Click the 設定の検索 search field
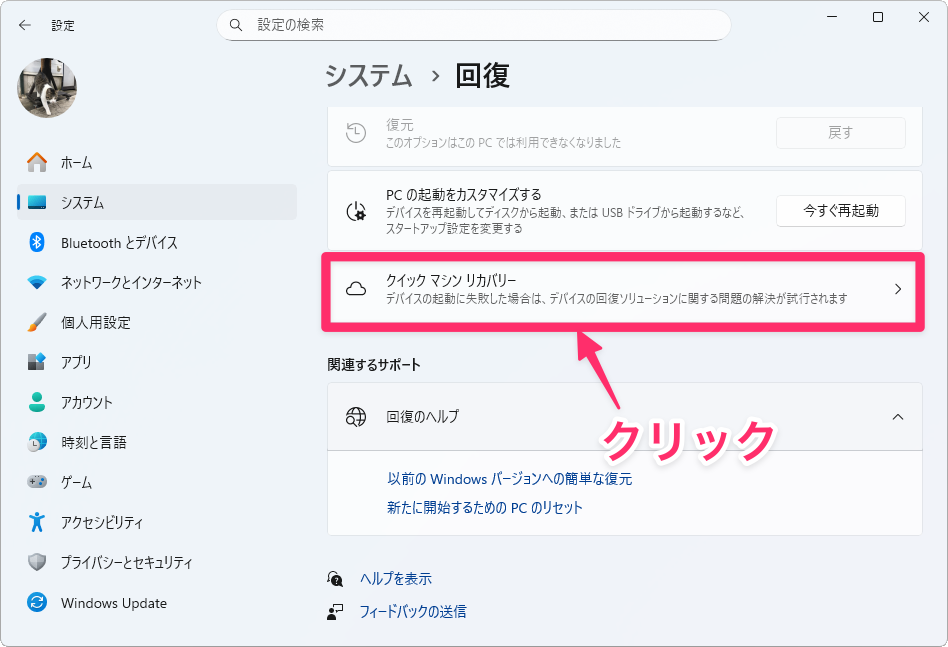 [x=473, y=25]
